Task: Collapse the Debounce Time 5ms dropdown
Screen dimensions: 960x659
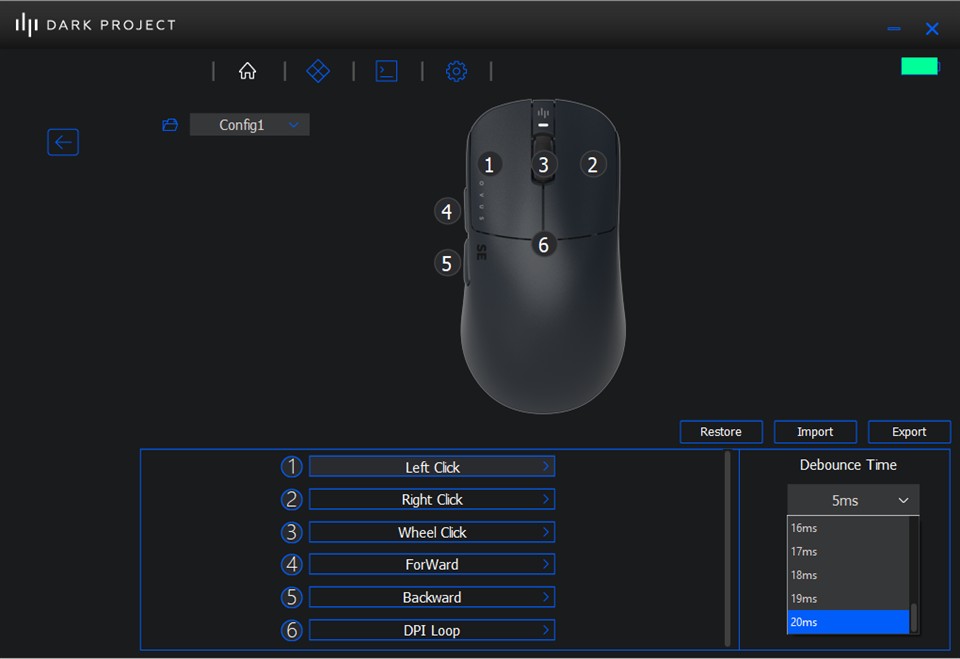Action: click(852, 500)
